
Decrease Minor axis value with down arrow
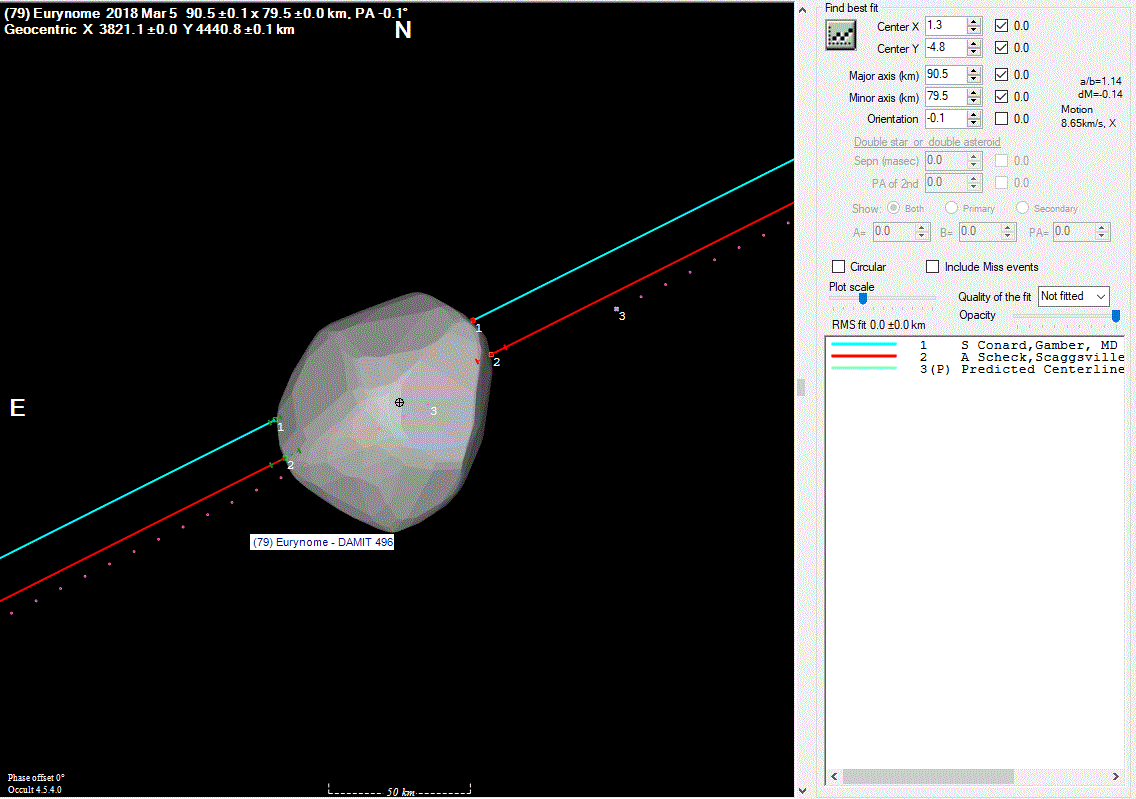click(974, 101)
